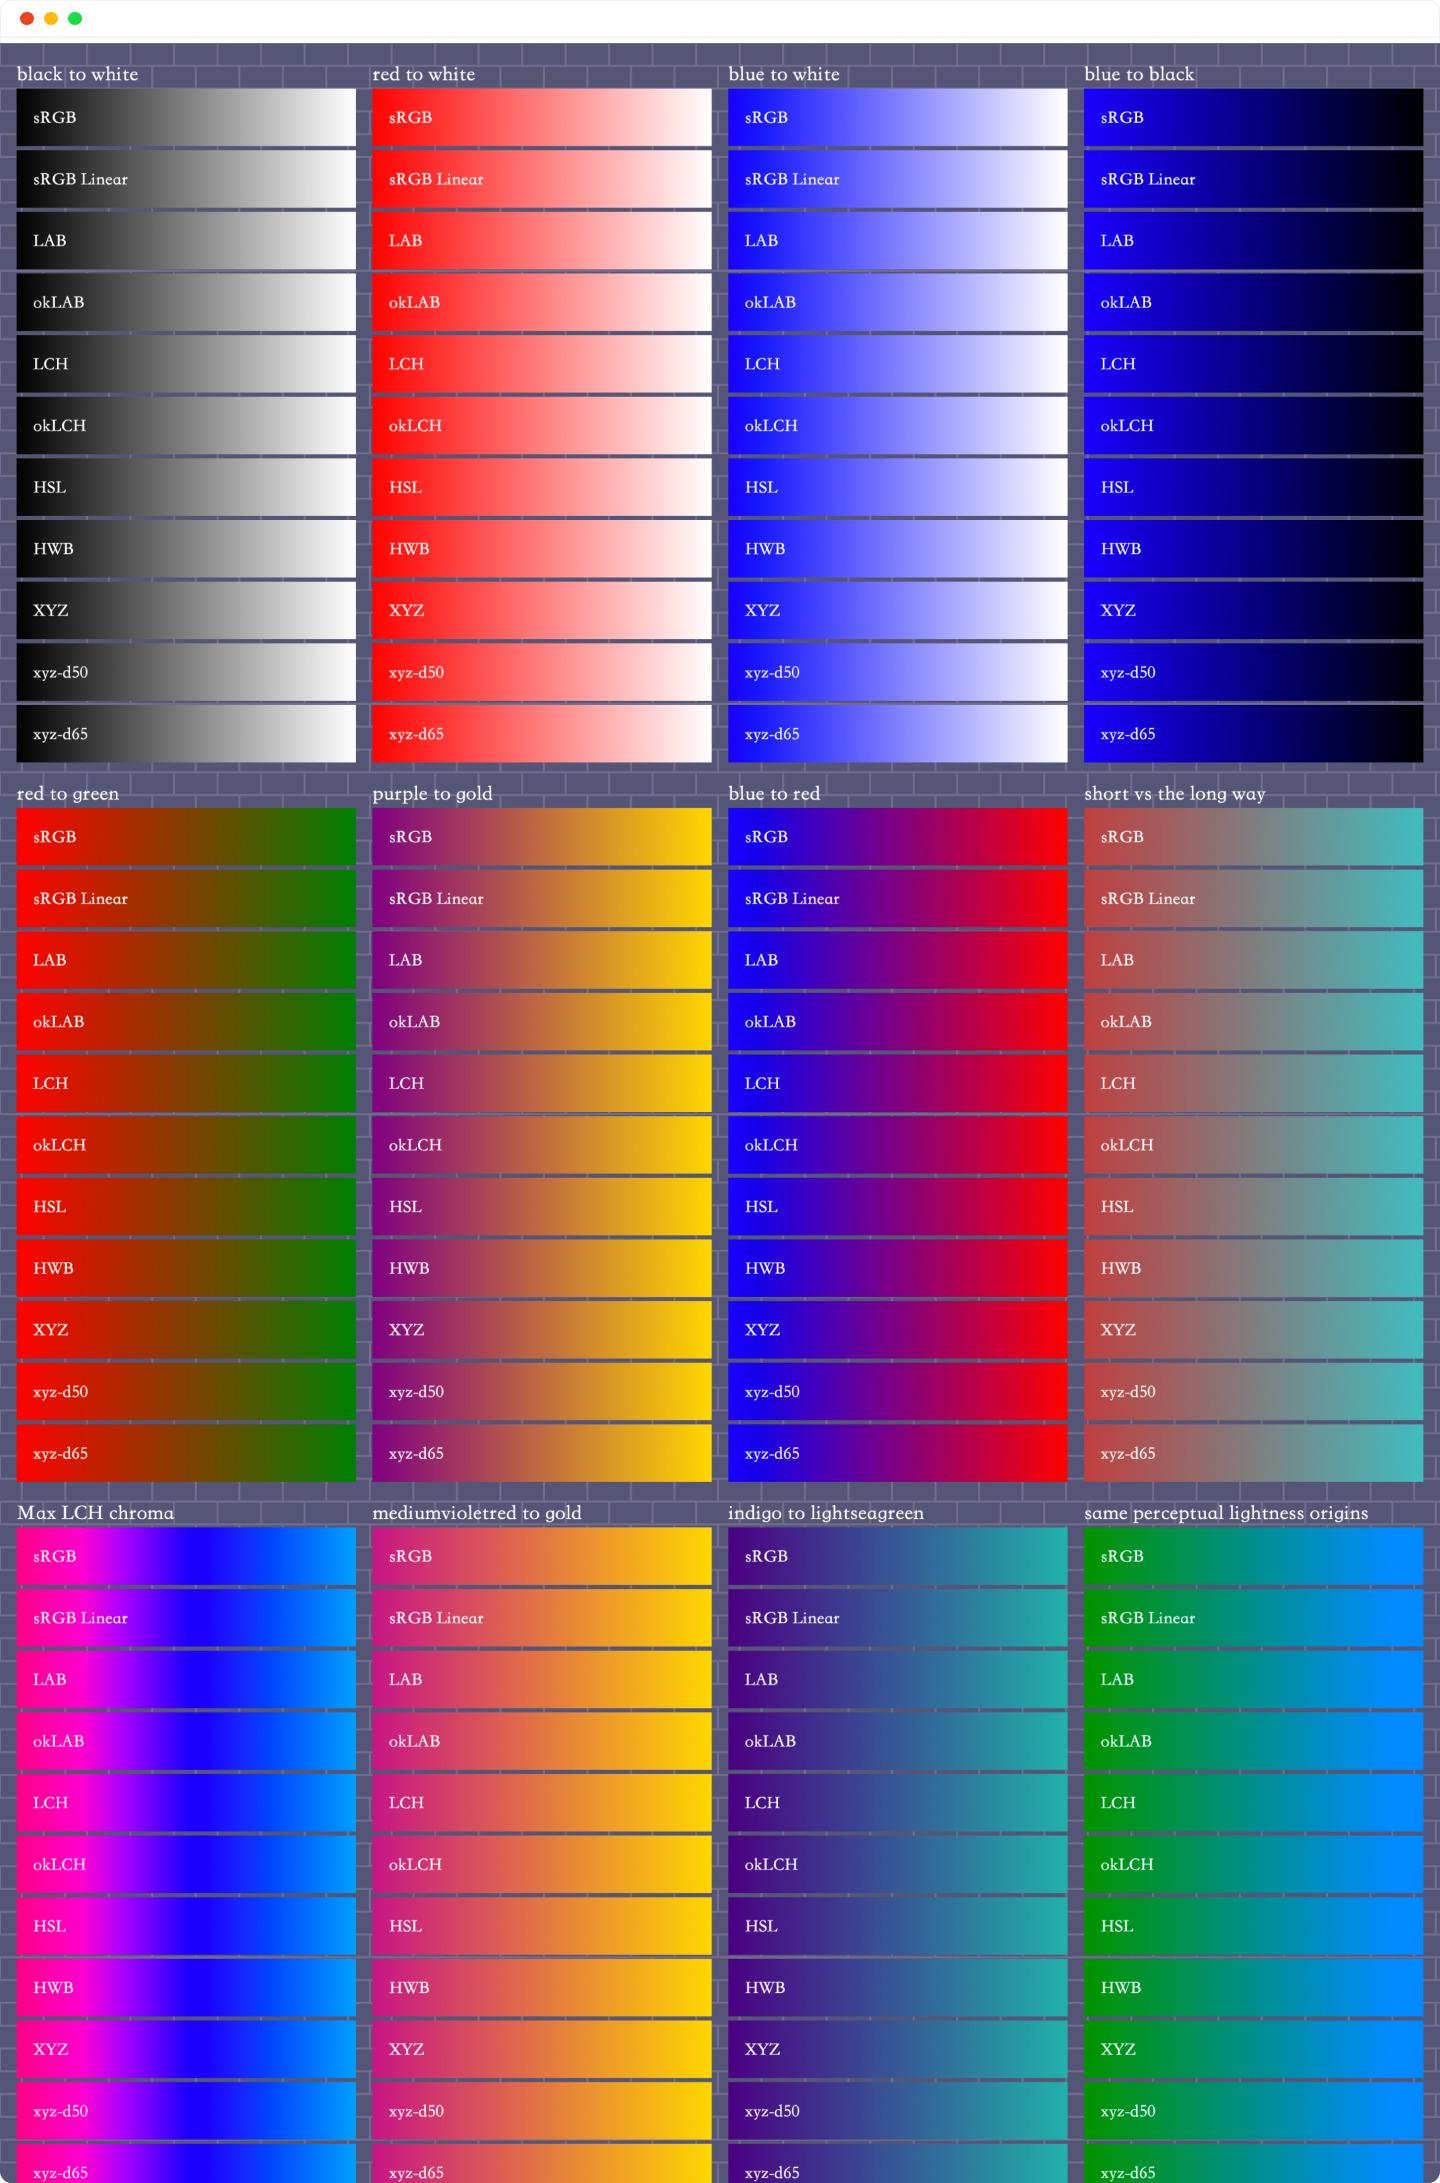Click the HSL gradient under same perceptual lightness origins
This screenshot has width=1440, height=2183.
(1254, 1926)
